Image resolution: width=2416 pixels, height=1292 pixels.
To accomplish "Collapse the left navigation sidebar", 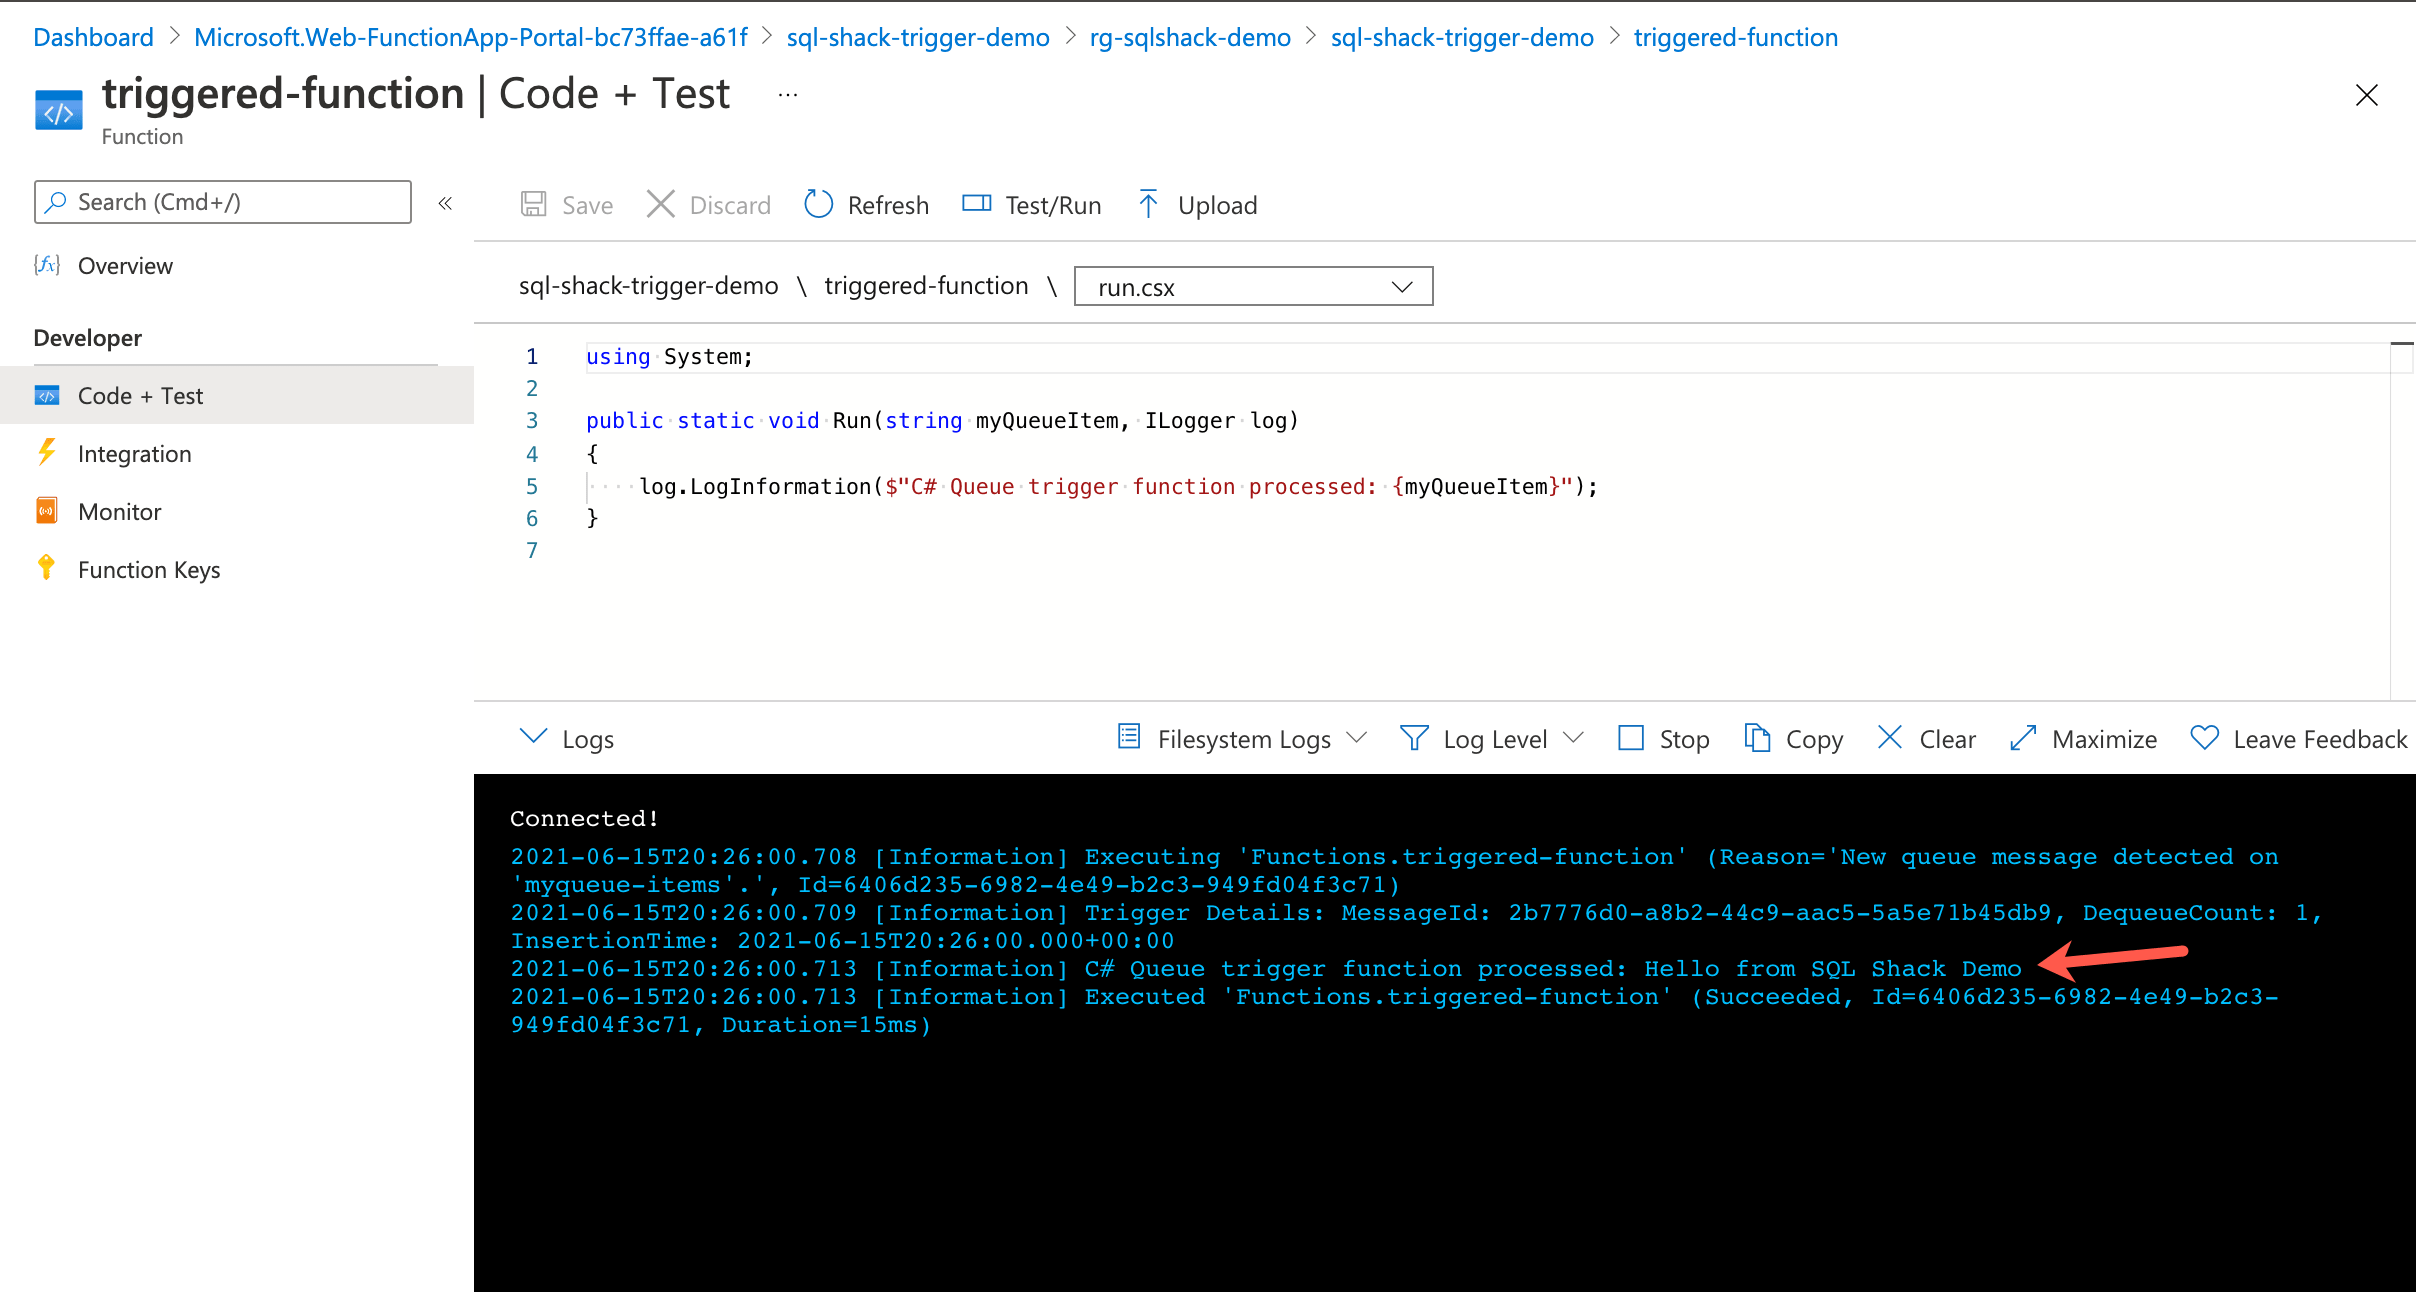I will 446,202.
